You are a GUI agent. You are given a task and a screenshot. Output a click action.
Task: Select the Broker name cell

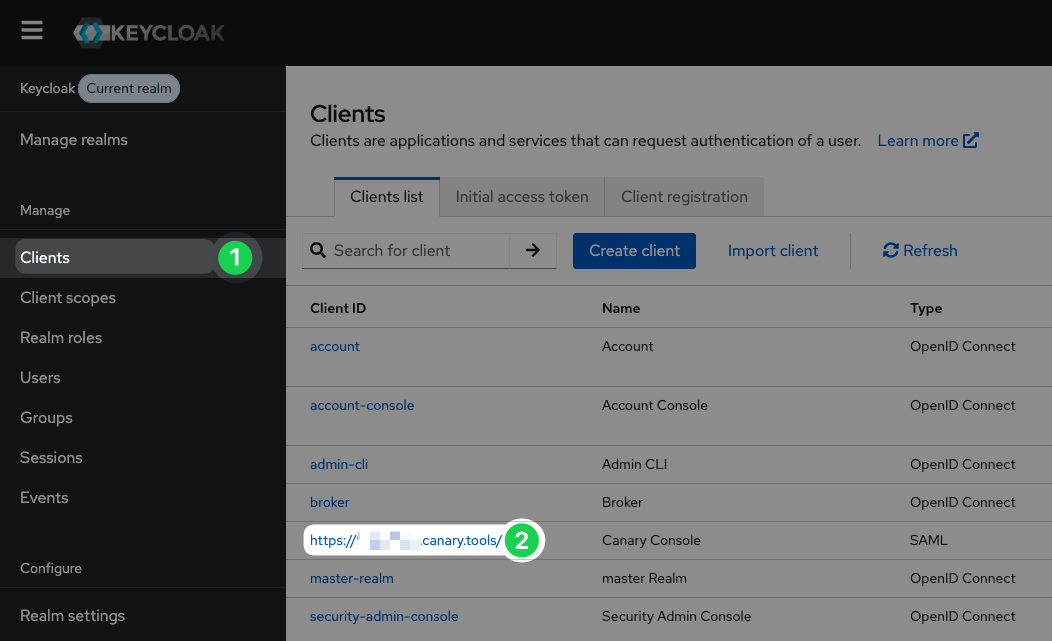click(622, 502)
